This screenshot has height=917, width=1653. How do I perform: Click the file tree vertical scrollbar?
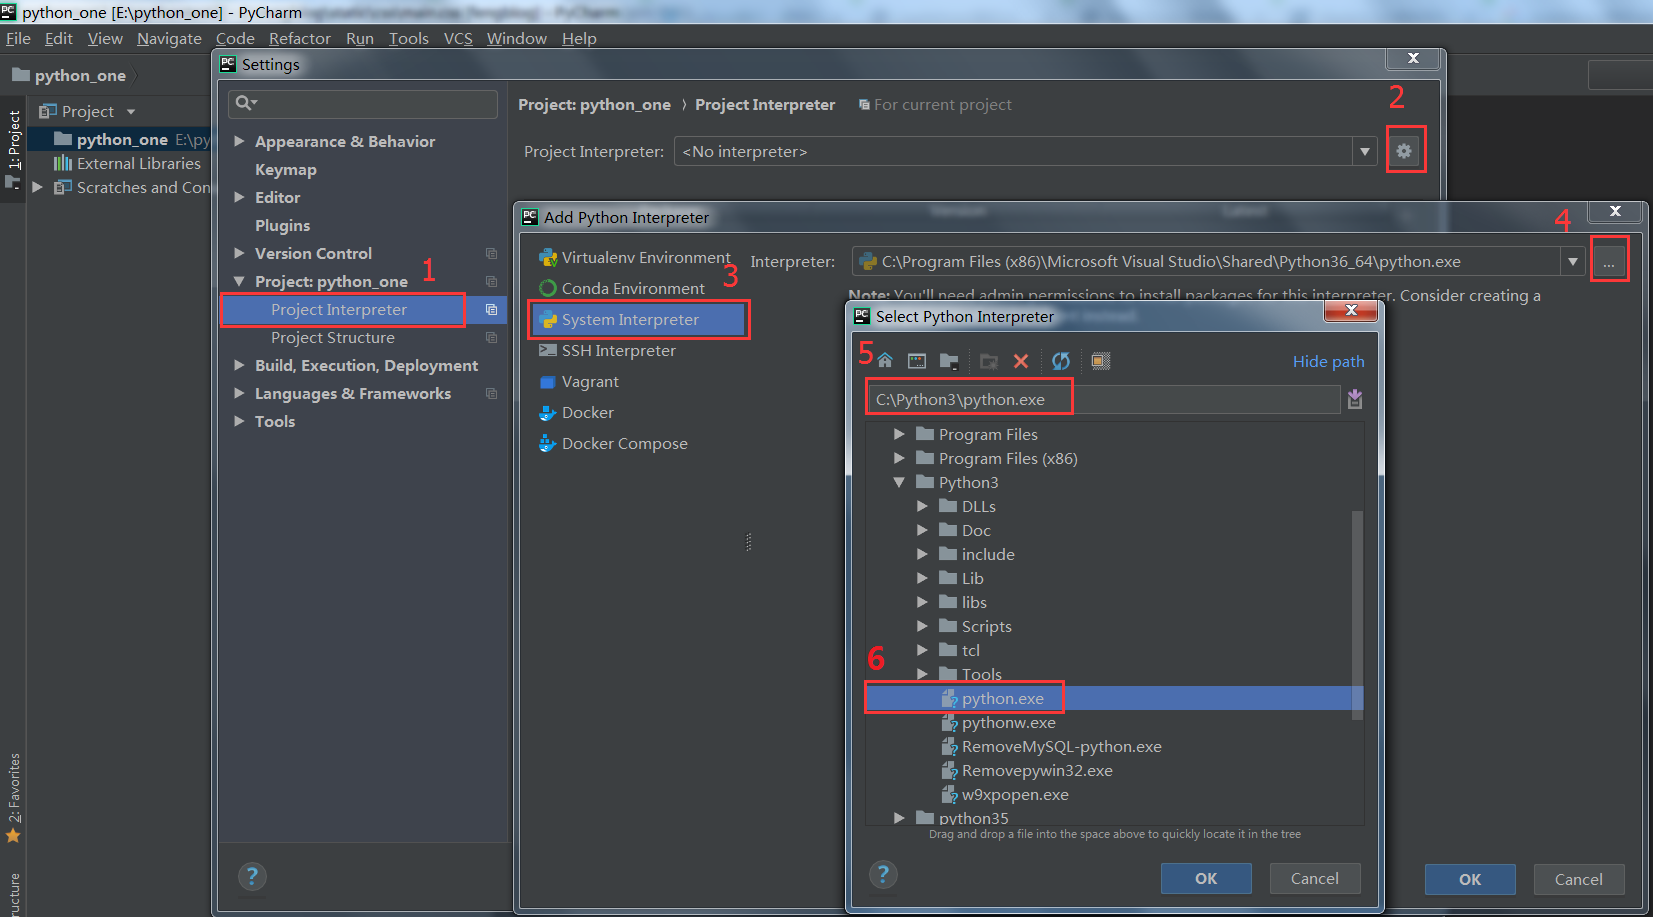[x=1357, y=615]
